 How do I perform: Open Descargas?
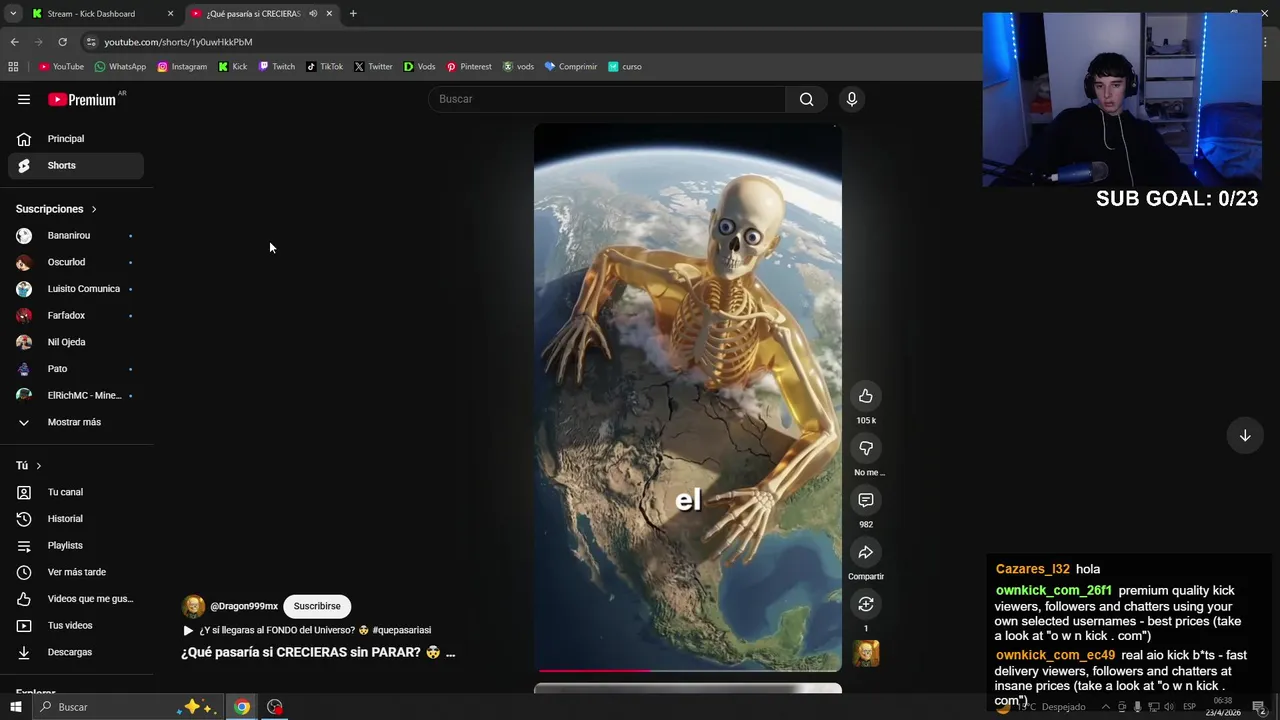[x=76, y=652]
